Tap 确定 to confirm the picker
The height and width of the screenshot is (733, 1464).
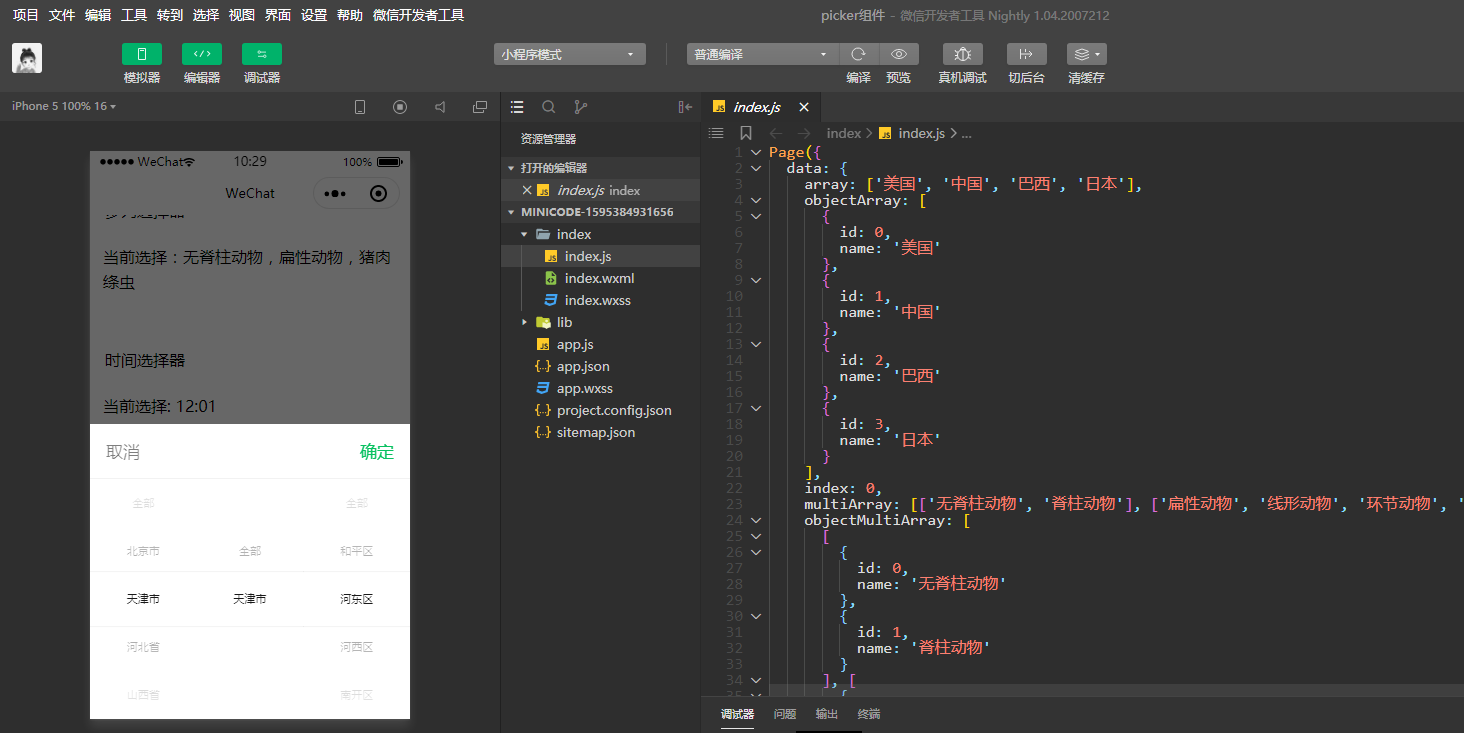point(377,452)
